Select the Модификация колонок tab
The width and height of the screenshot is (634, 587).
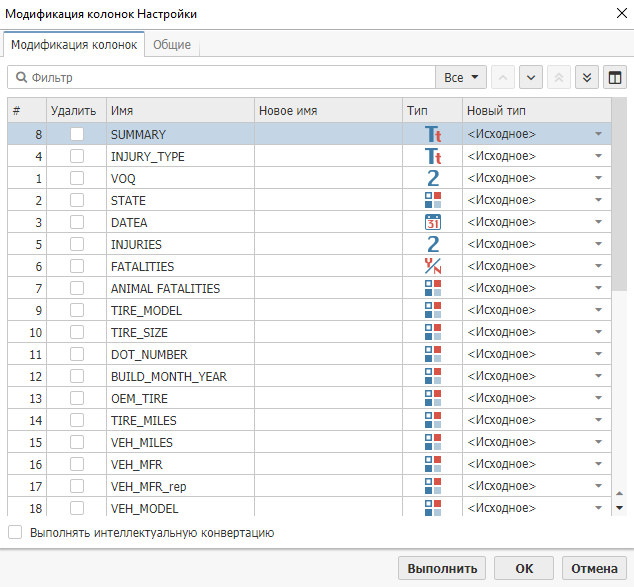[x=74, y=46]
